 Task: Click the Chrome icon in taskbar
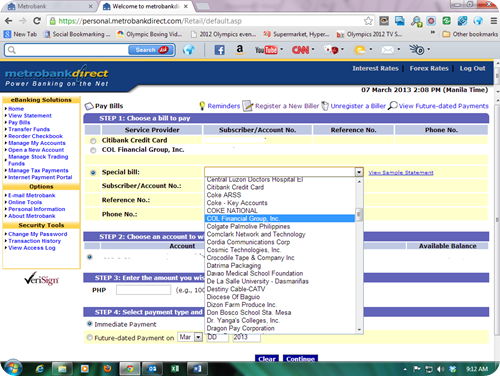[x=129, y=369]
